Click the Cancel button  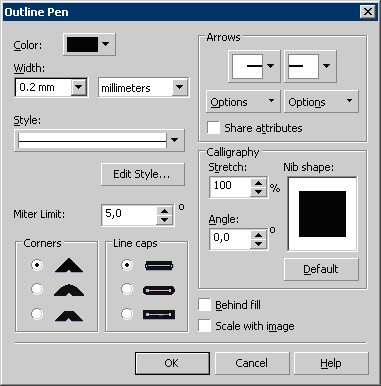click(252, 363)
